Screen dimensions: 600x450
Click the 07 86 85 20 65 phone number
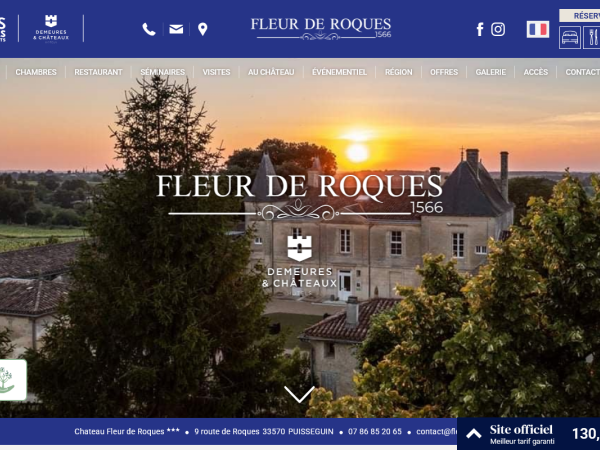(x=375, y=432)
